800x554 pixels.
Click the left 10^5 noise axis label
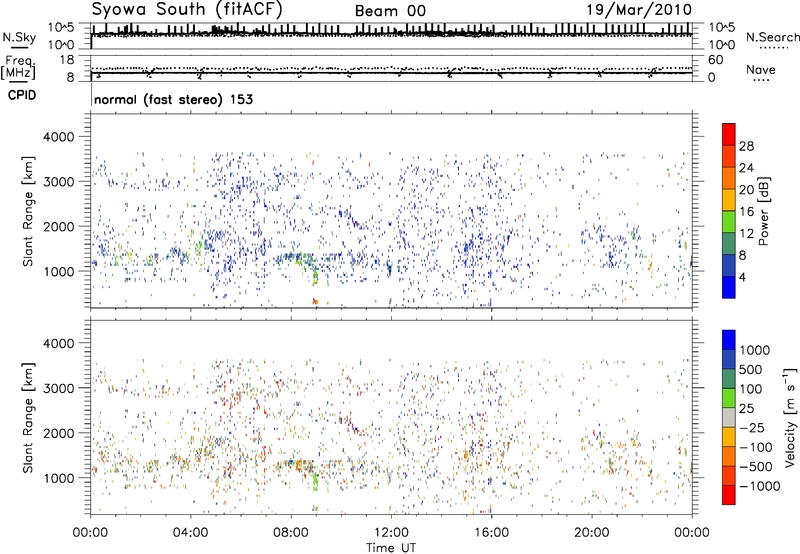61,27
